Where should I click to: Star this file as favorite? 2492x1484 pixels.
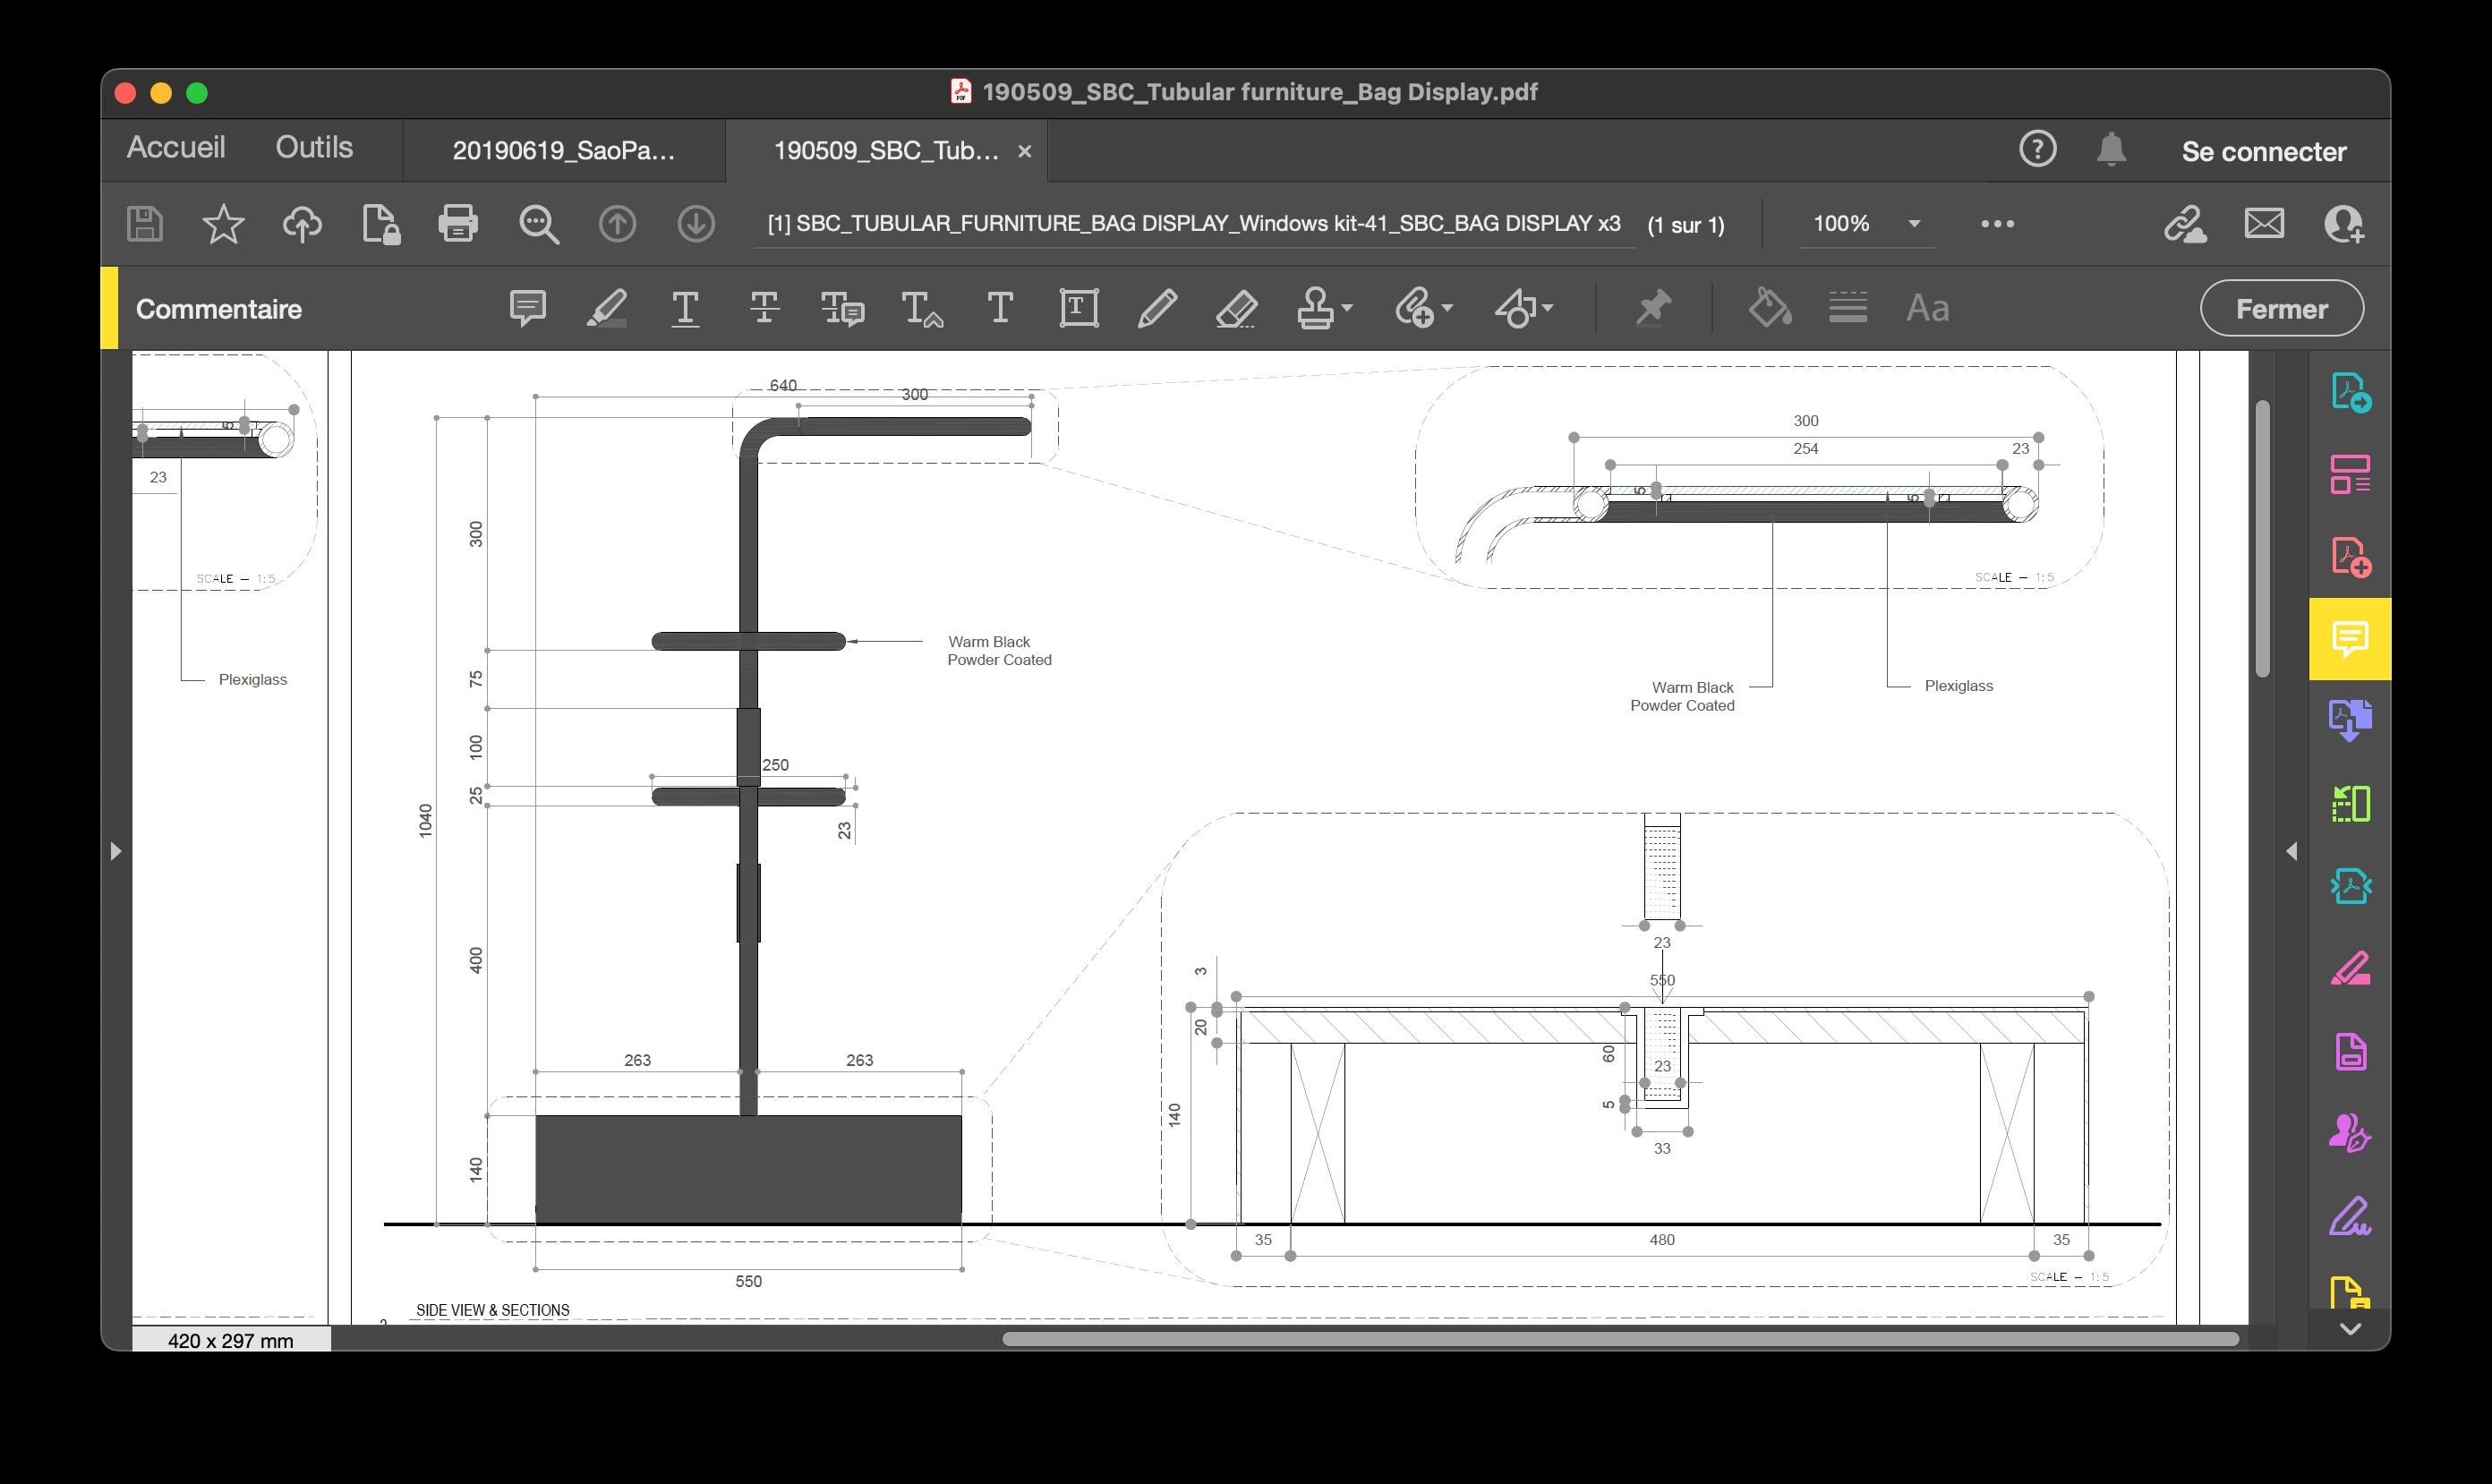point(223,223)
